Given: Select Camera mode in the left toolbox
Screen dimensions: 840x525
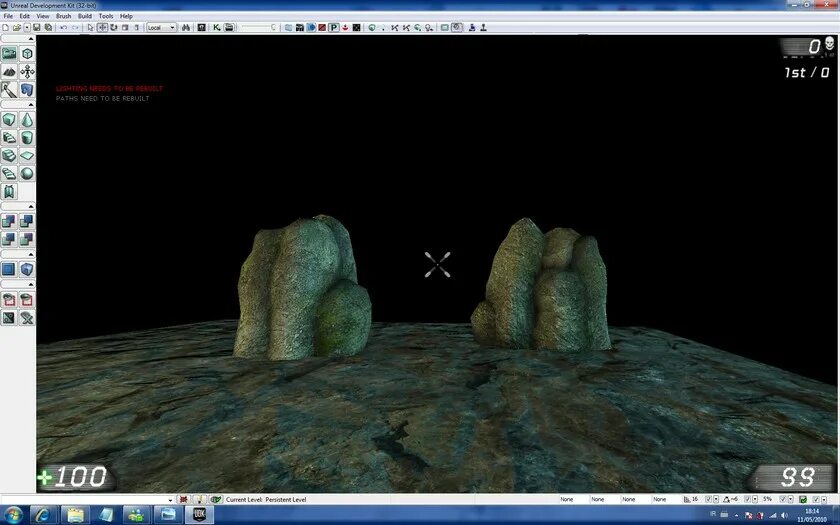Looking at the screenshot, I should tap(9, 54).
